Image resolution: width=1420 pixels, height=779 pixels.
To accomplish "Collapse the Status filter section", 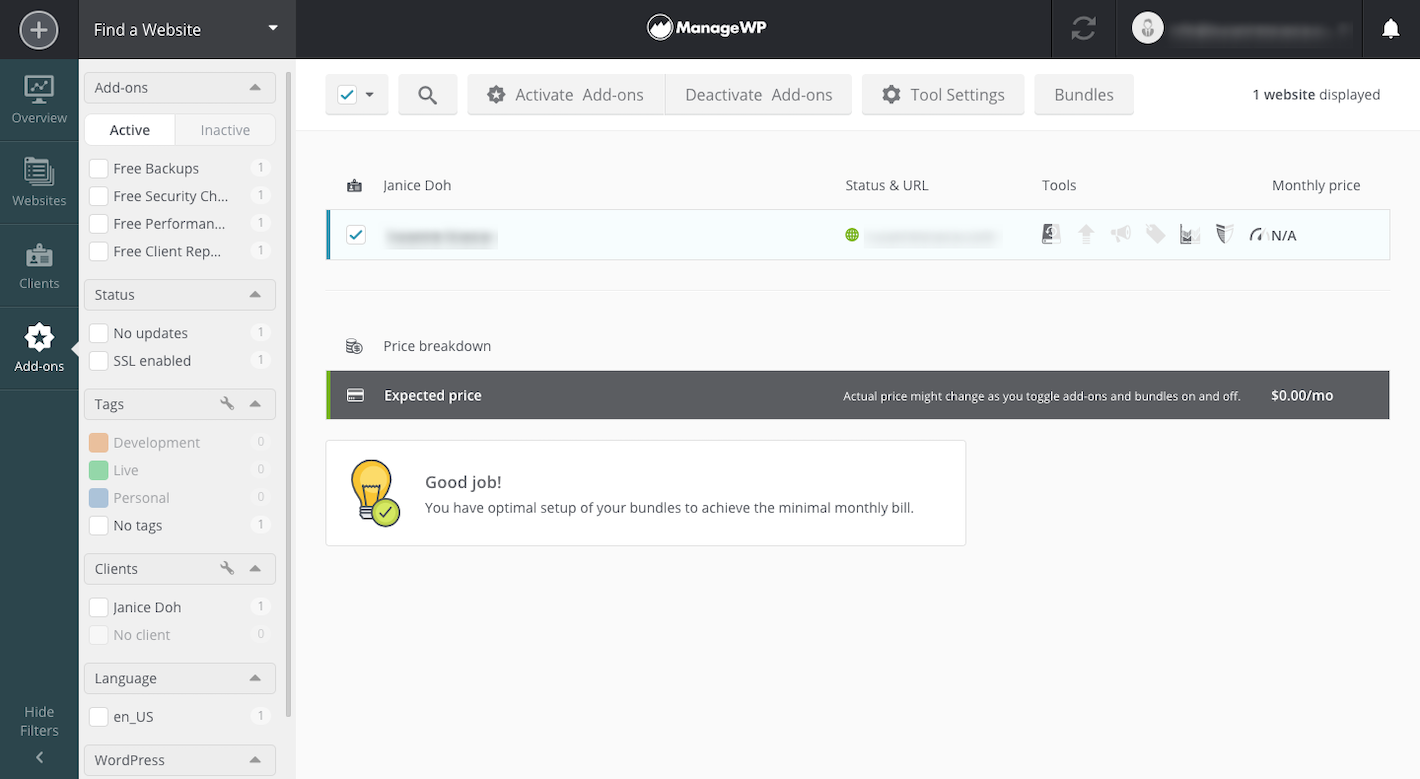I will (255, 295).
